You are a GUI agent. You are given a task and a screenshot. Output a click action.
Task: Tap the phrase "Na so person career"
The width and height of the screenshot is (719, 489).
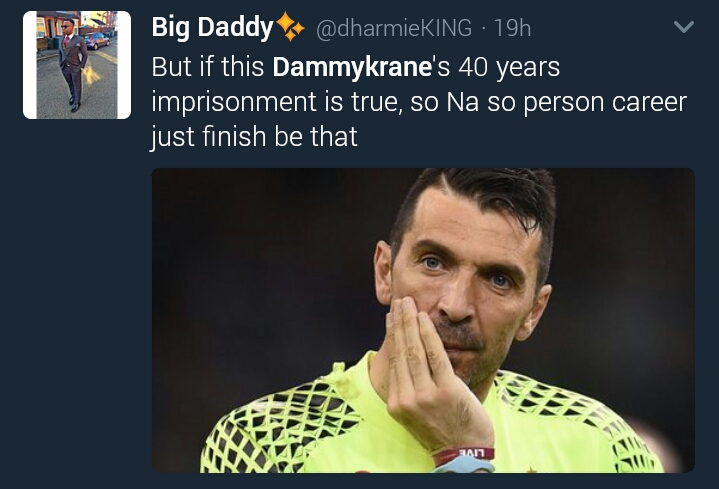click(561, 102)
